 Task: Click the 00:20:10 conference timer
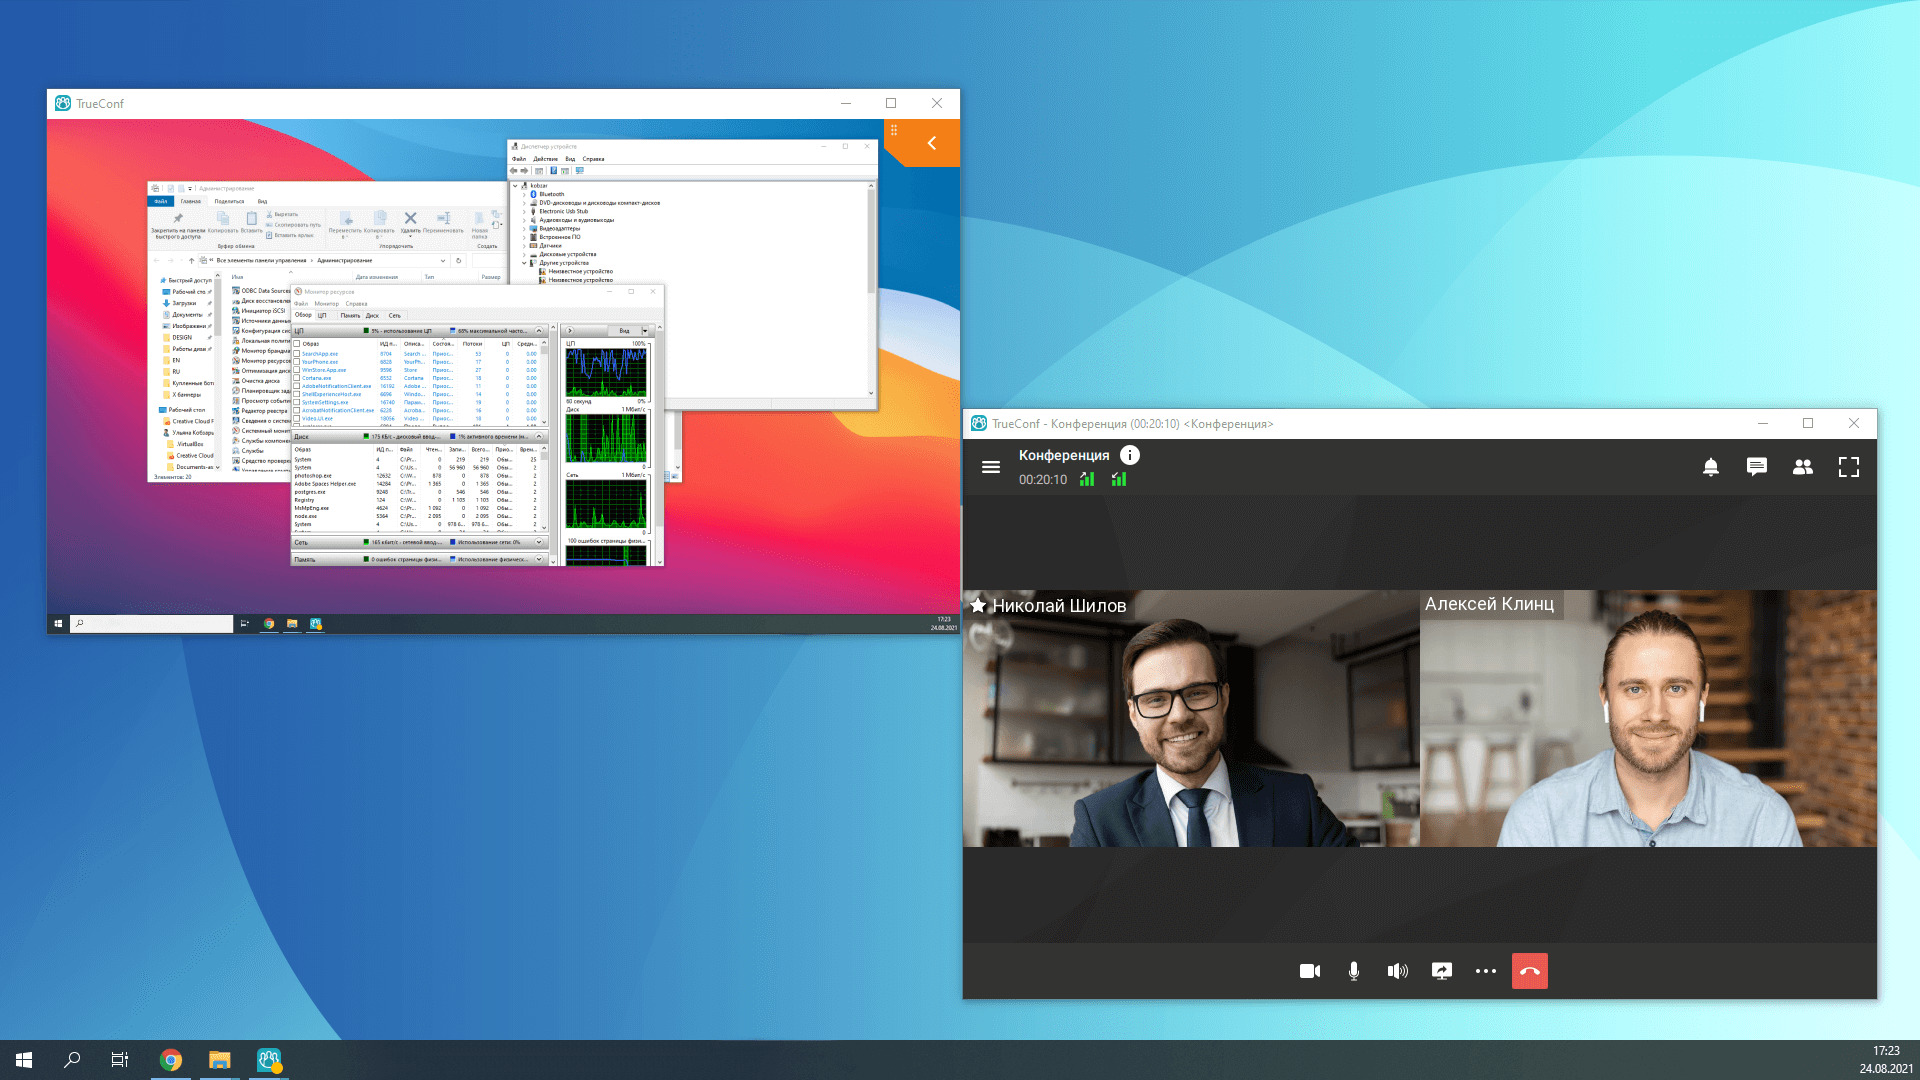1043,479
